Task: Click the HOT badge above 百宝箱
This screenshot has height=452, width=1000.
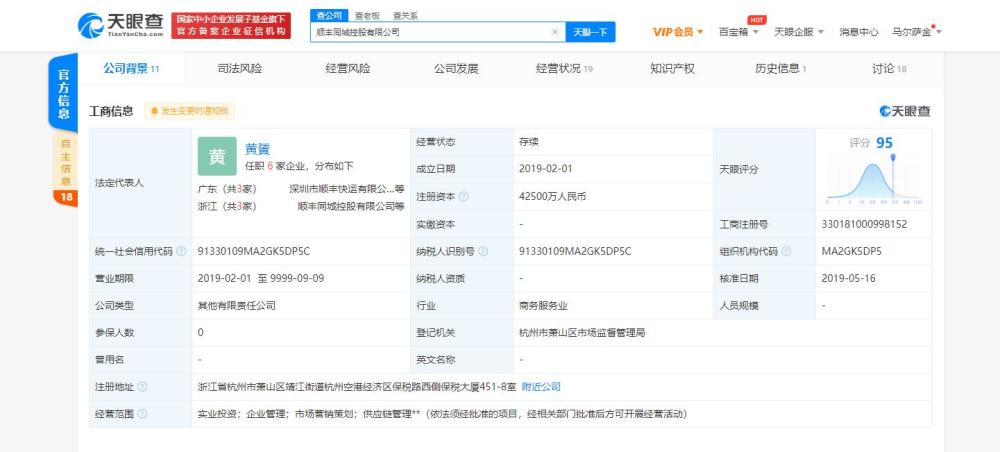Action: pos(756,20)
